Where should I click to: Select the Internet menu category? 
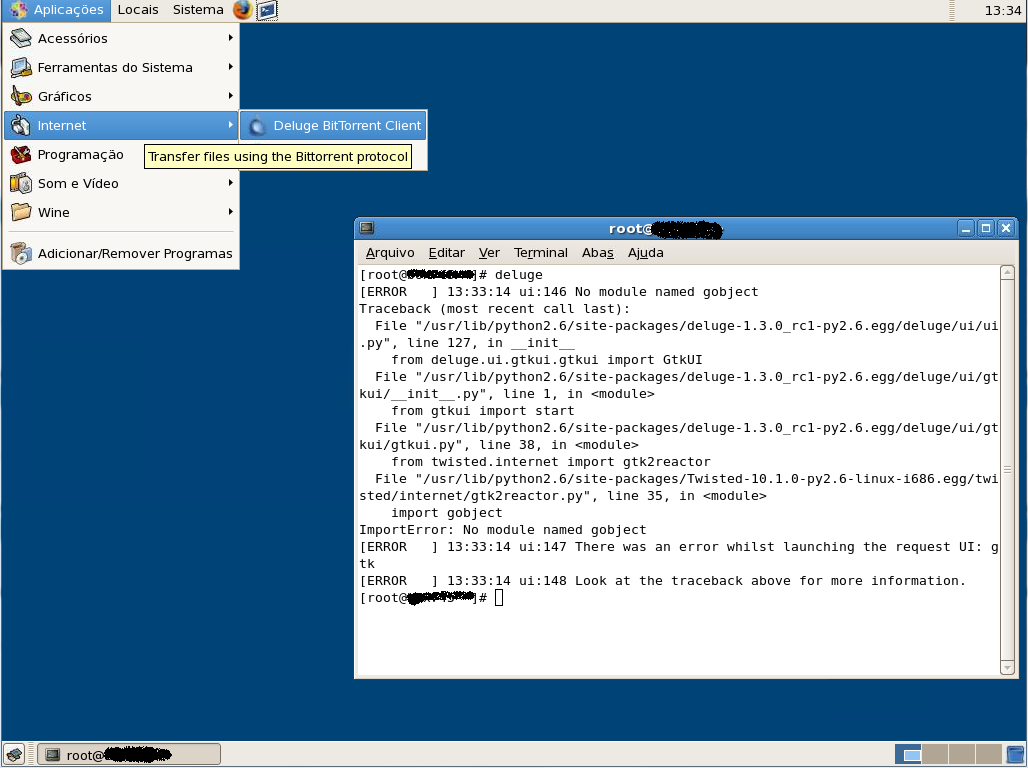pyautogui.click(x=122, y=125)
